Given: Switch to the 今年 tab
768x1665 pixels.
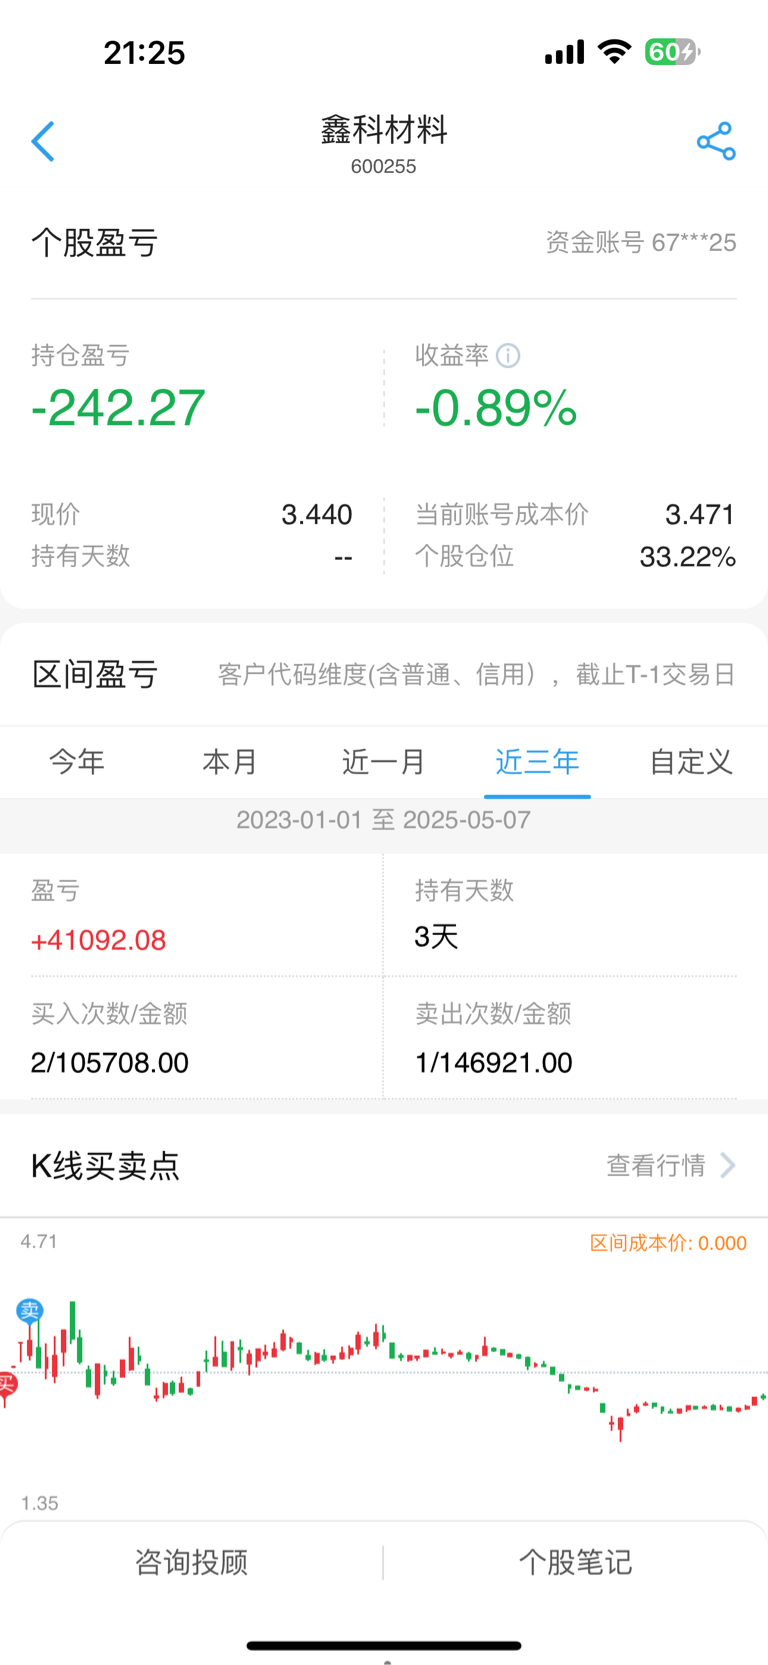Looking at the screenshot, I should 77,762.
